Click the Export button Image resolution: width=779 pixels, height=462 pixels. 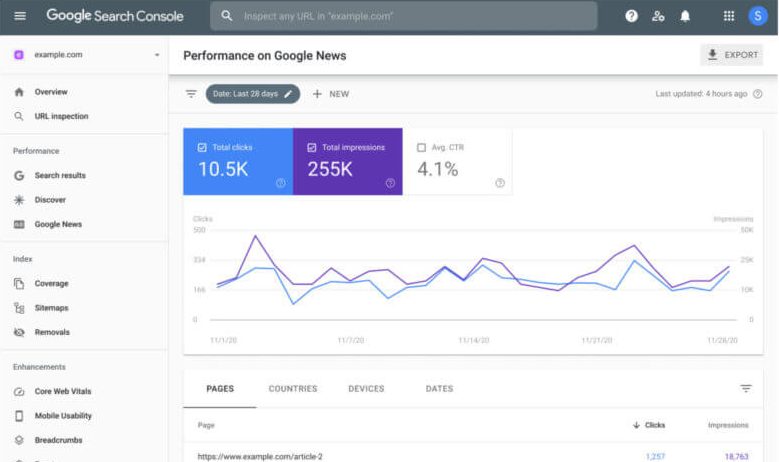[x=731, y=55]
